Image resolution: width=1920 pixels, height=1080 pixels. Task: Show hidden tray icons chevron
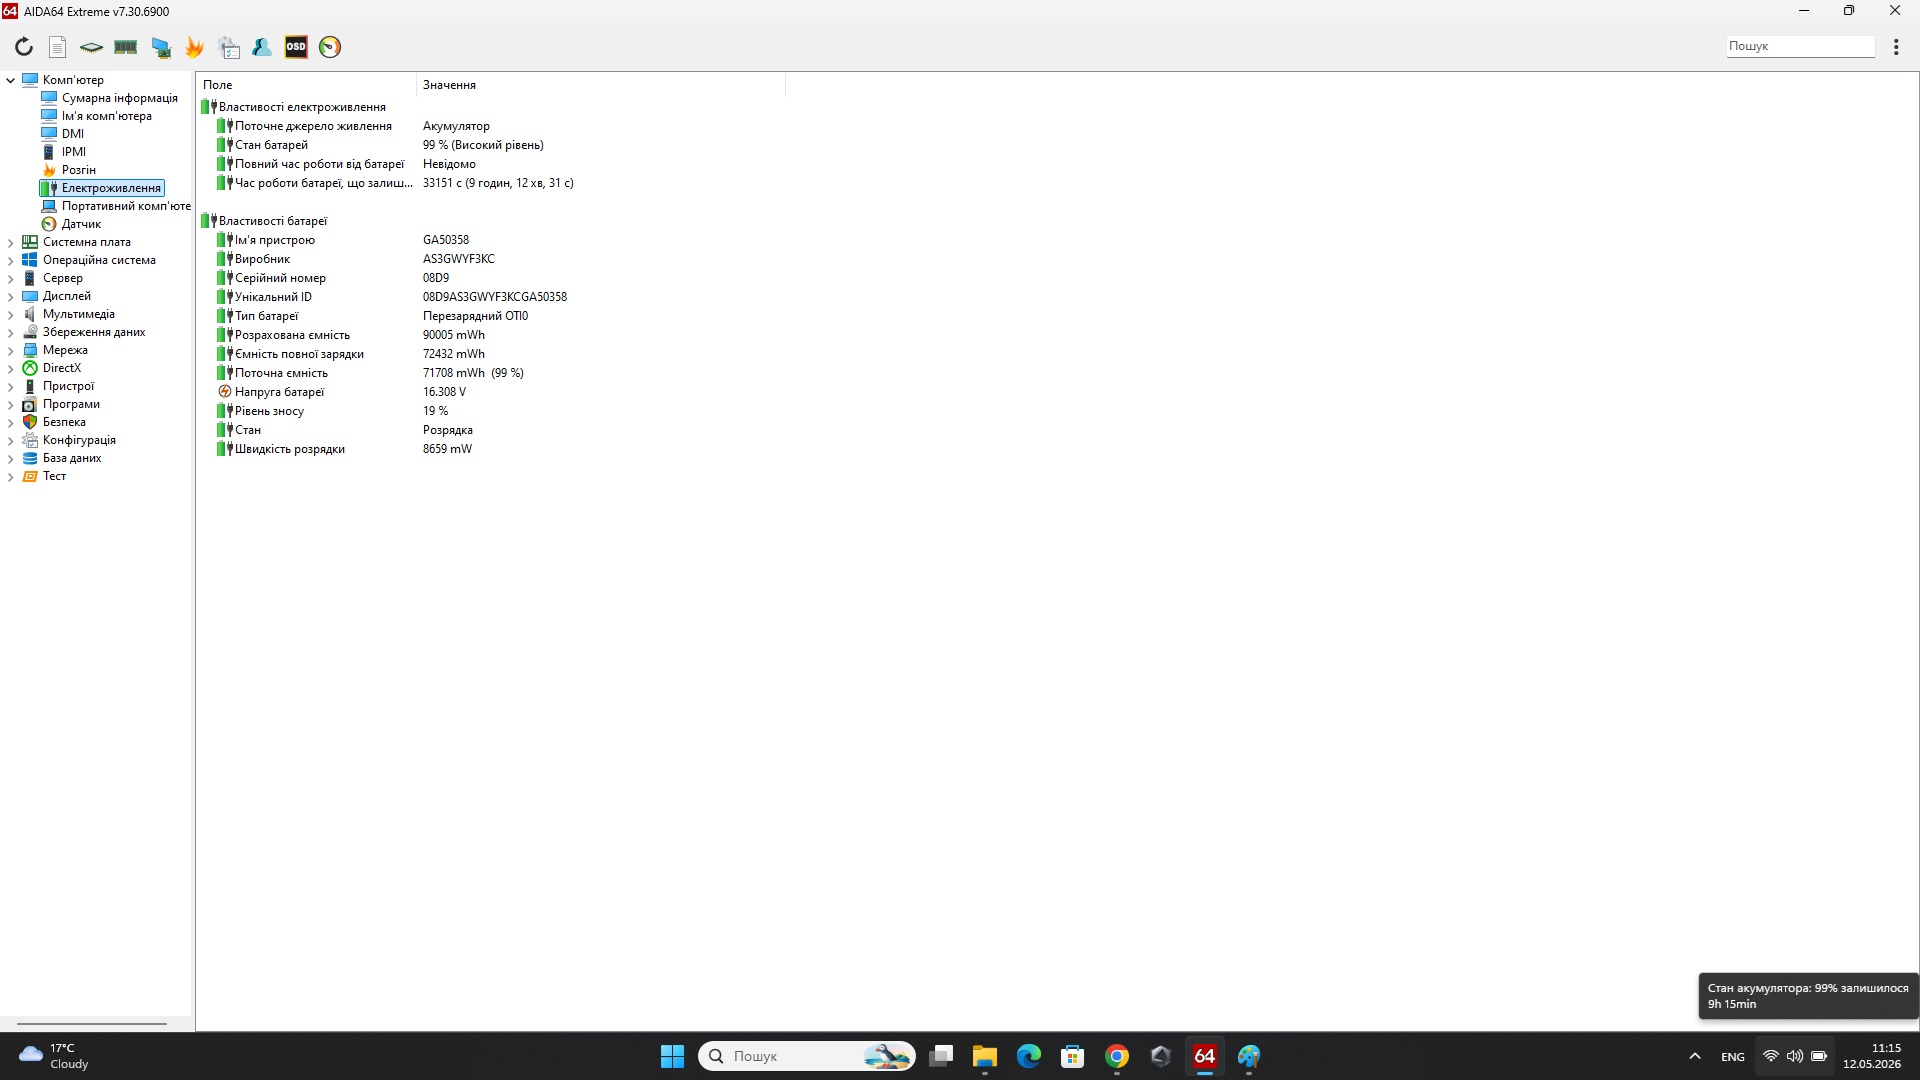pyautogui.click(x=1695, y=1056)
